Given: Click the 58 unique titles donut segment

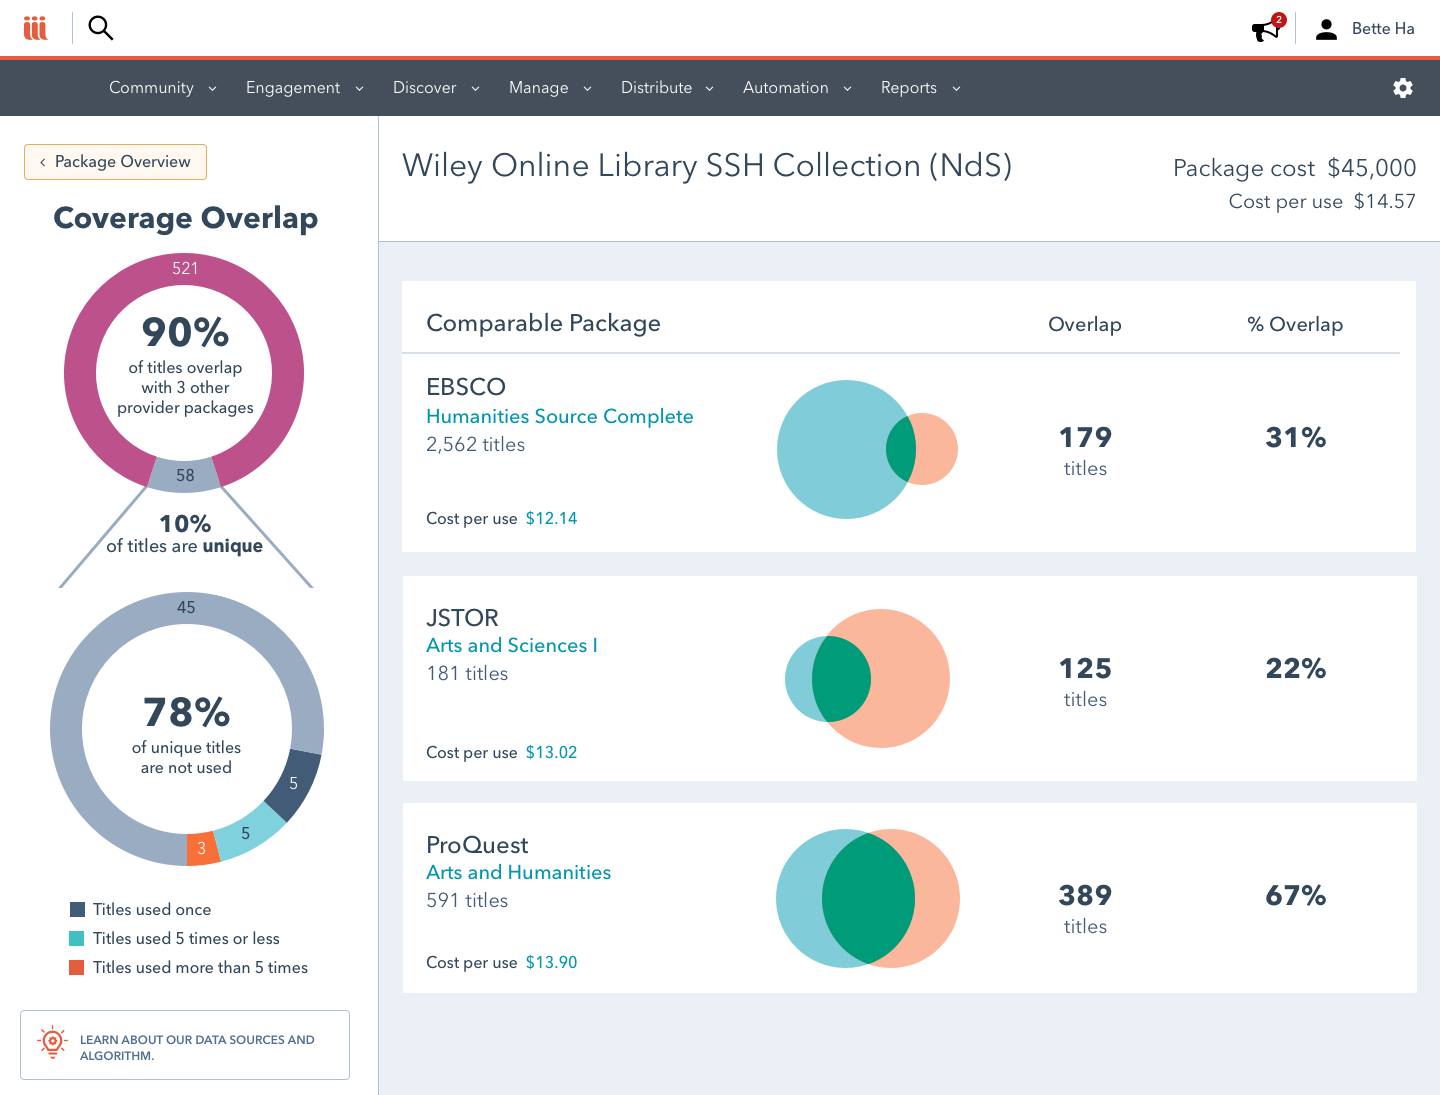Looking at the screenshot, I should click(185, 475).
